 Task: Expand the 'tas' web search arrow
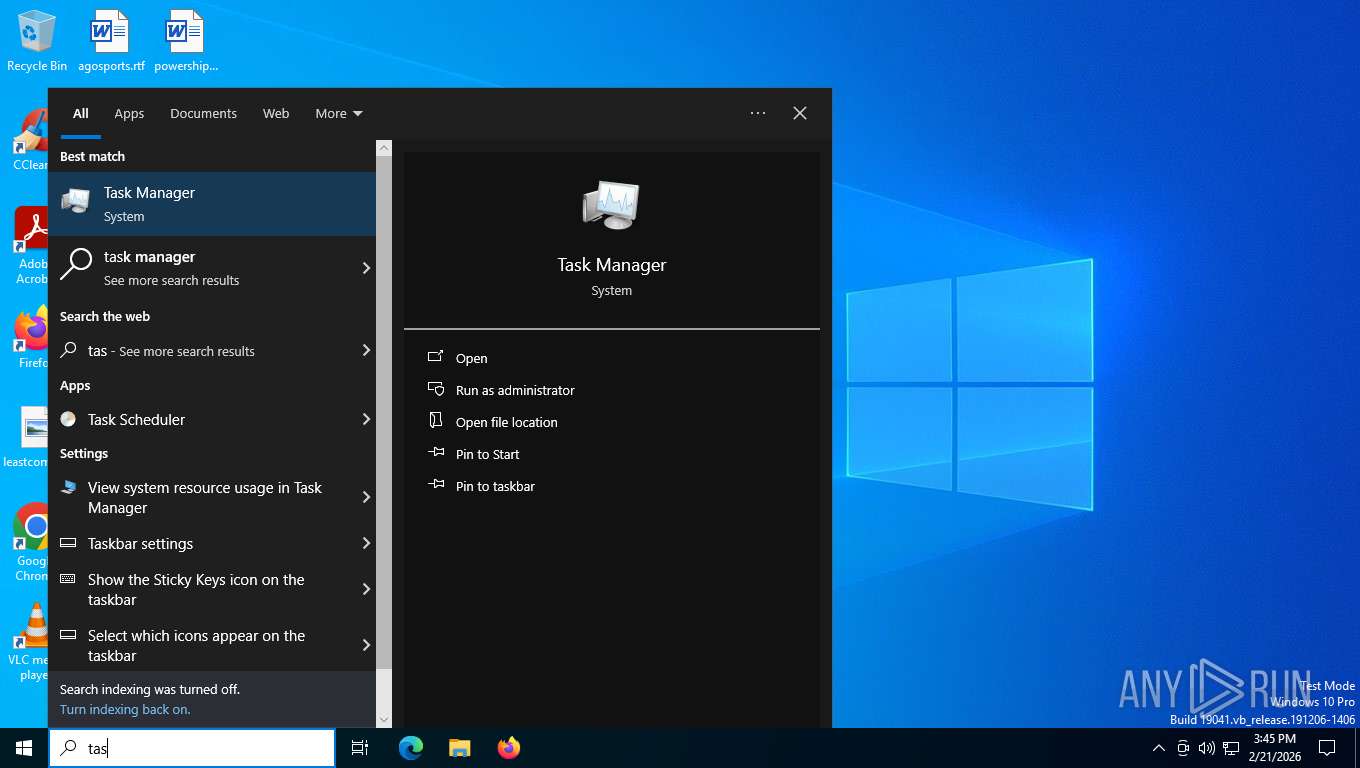(366, 350)
